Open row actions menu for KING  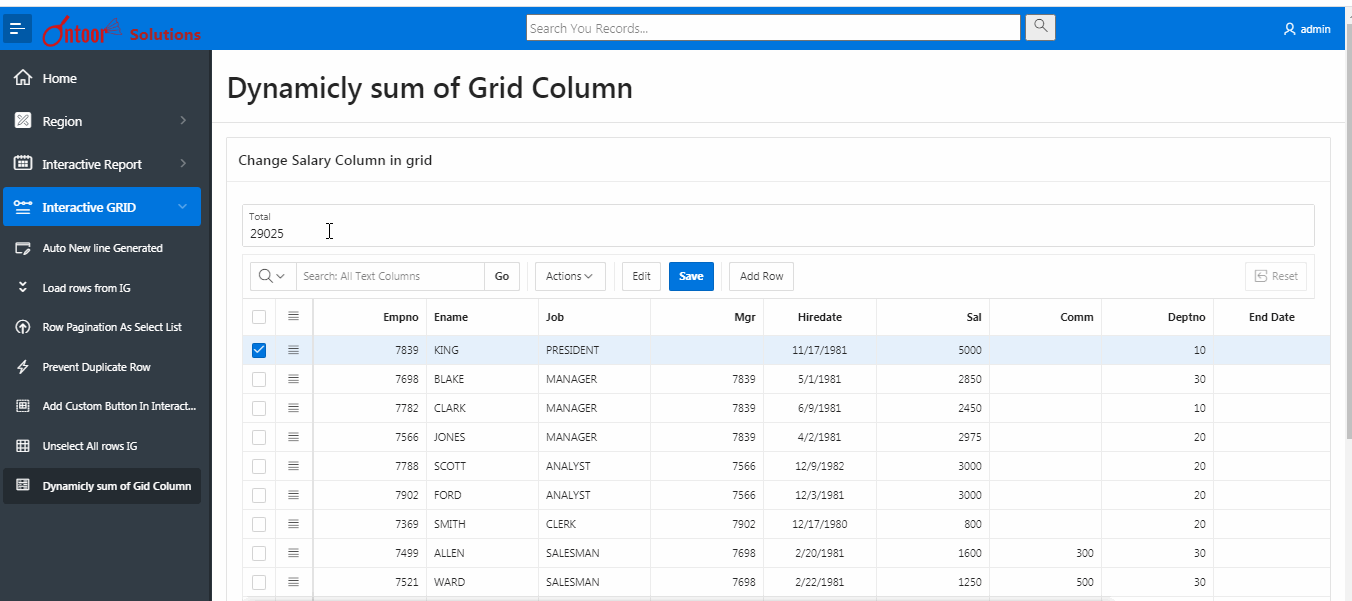click(x=293, y=350)
